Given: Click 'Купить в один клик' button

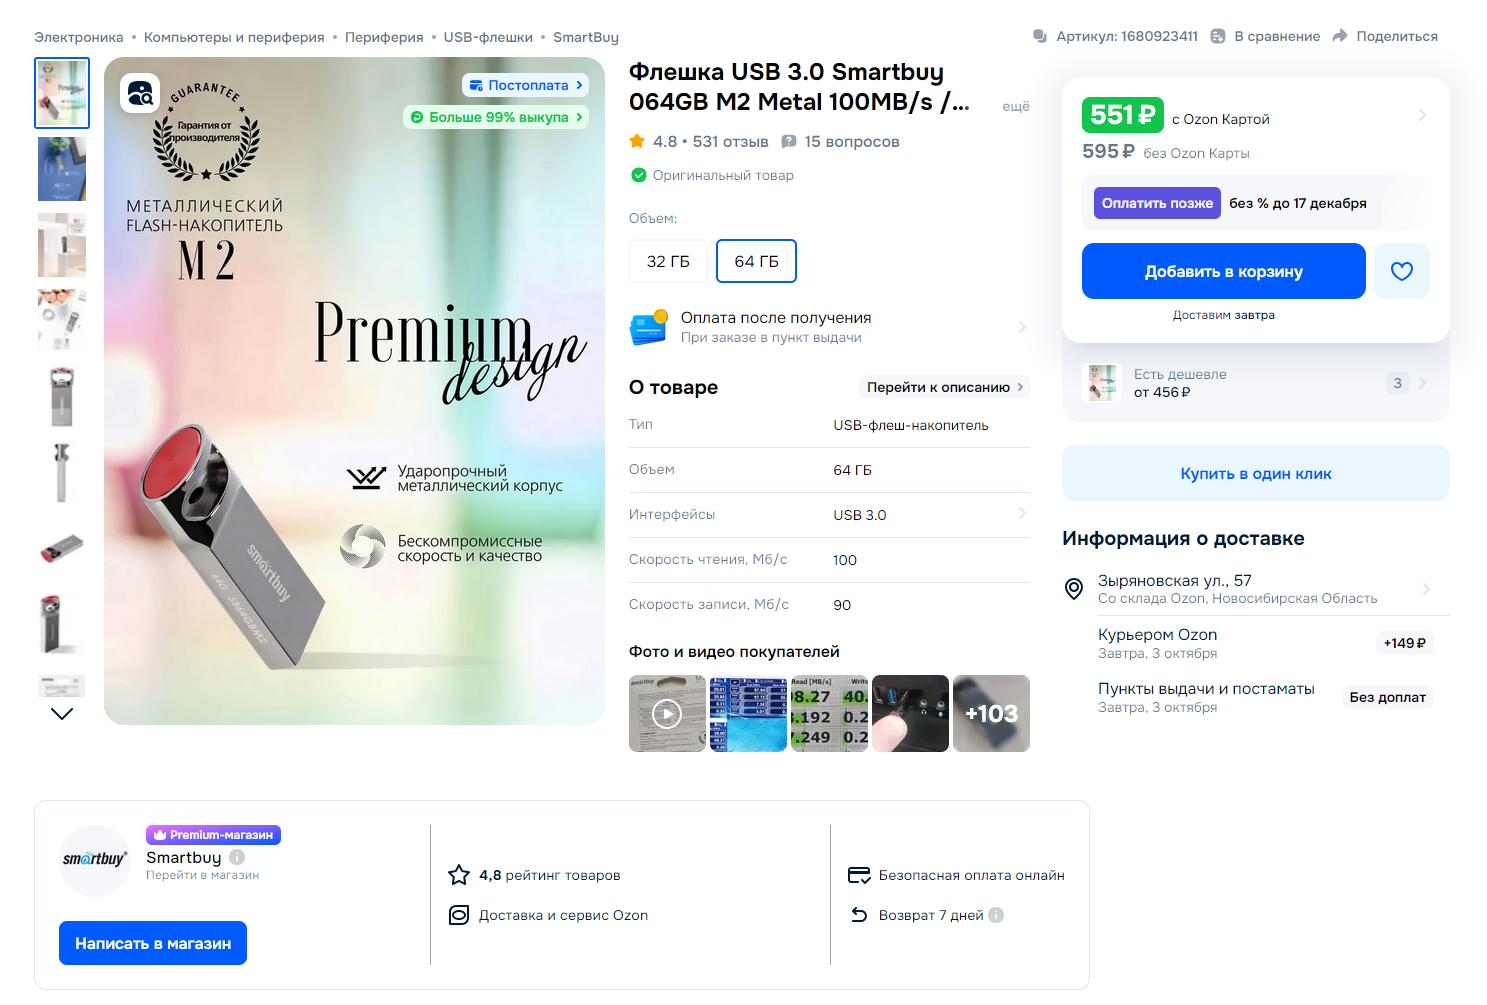Looking at the screenshot, I should click(x=1256, y=473).
